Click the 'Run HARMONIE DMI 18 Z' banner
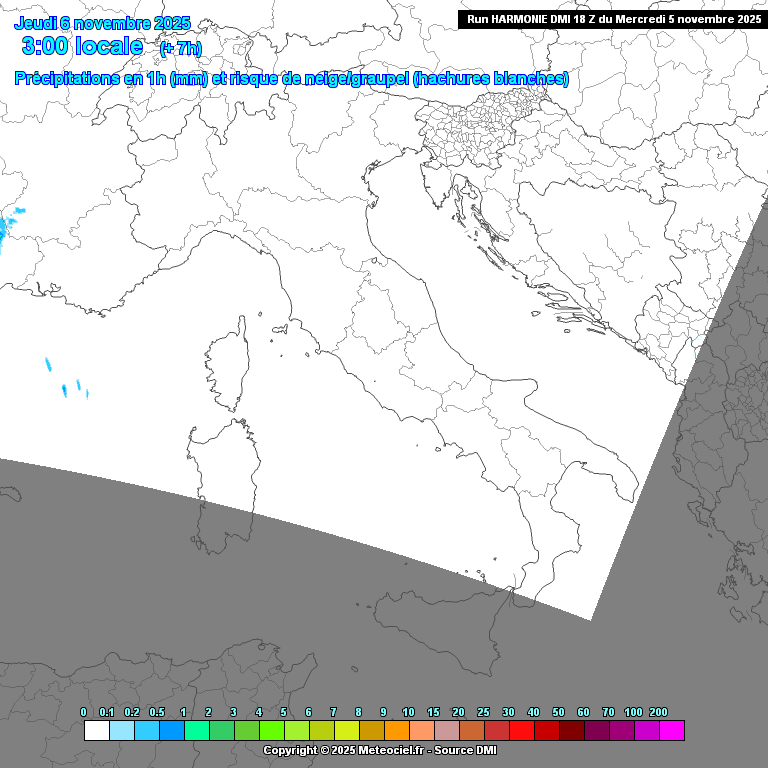Viewport: 768px width, 768px height. [613, 19]
